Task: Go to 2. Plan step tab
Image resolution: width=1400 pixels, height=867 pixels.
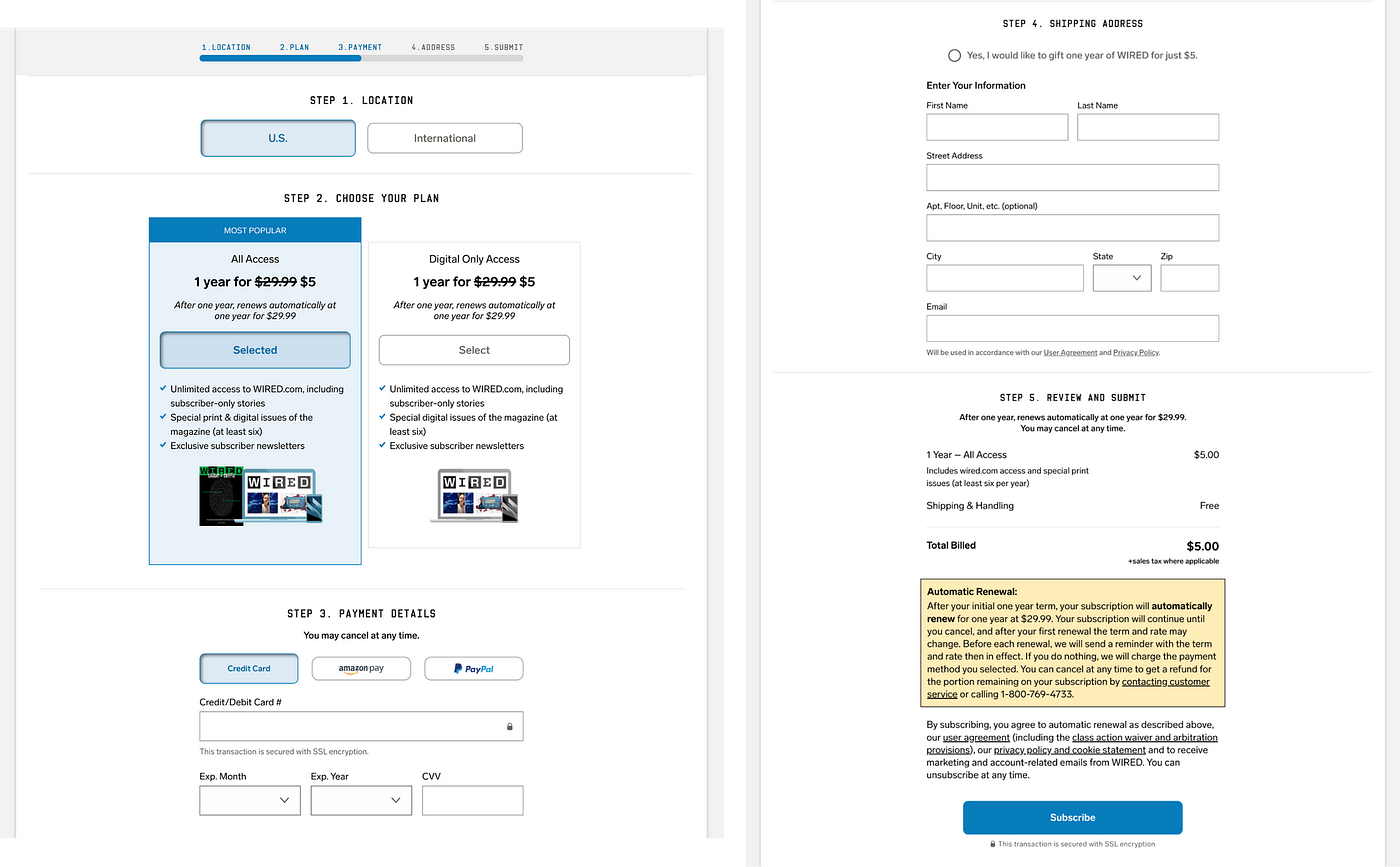Action: 294,47
